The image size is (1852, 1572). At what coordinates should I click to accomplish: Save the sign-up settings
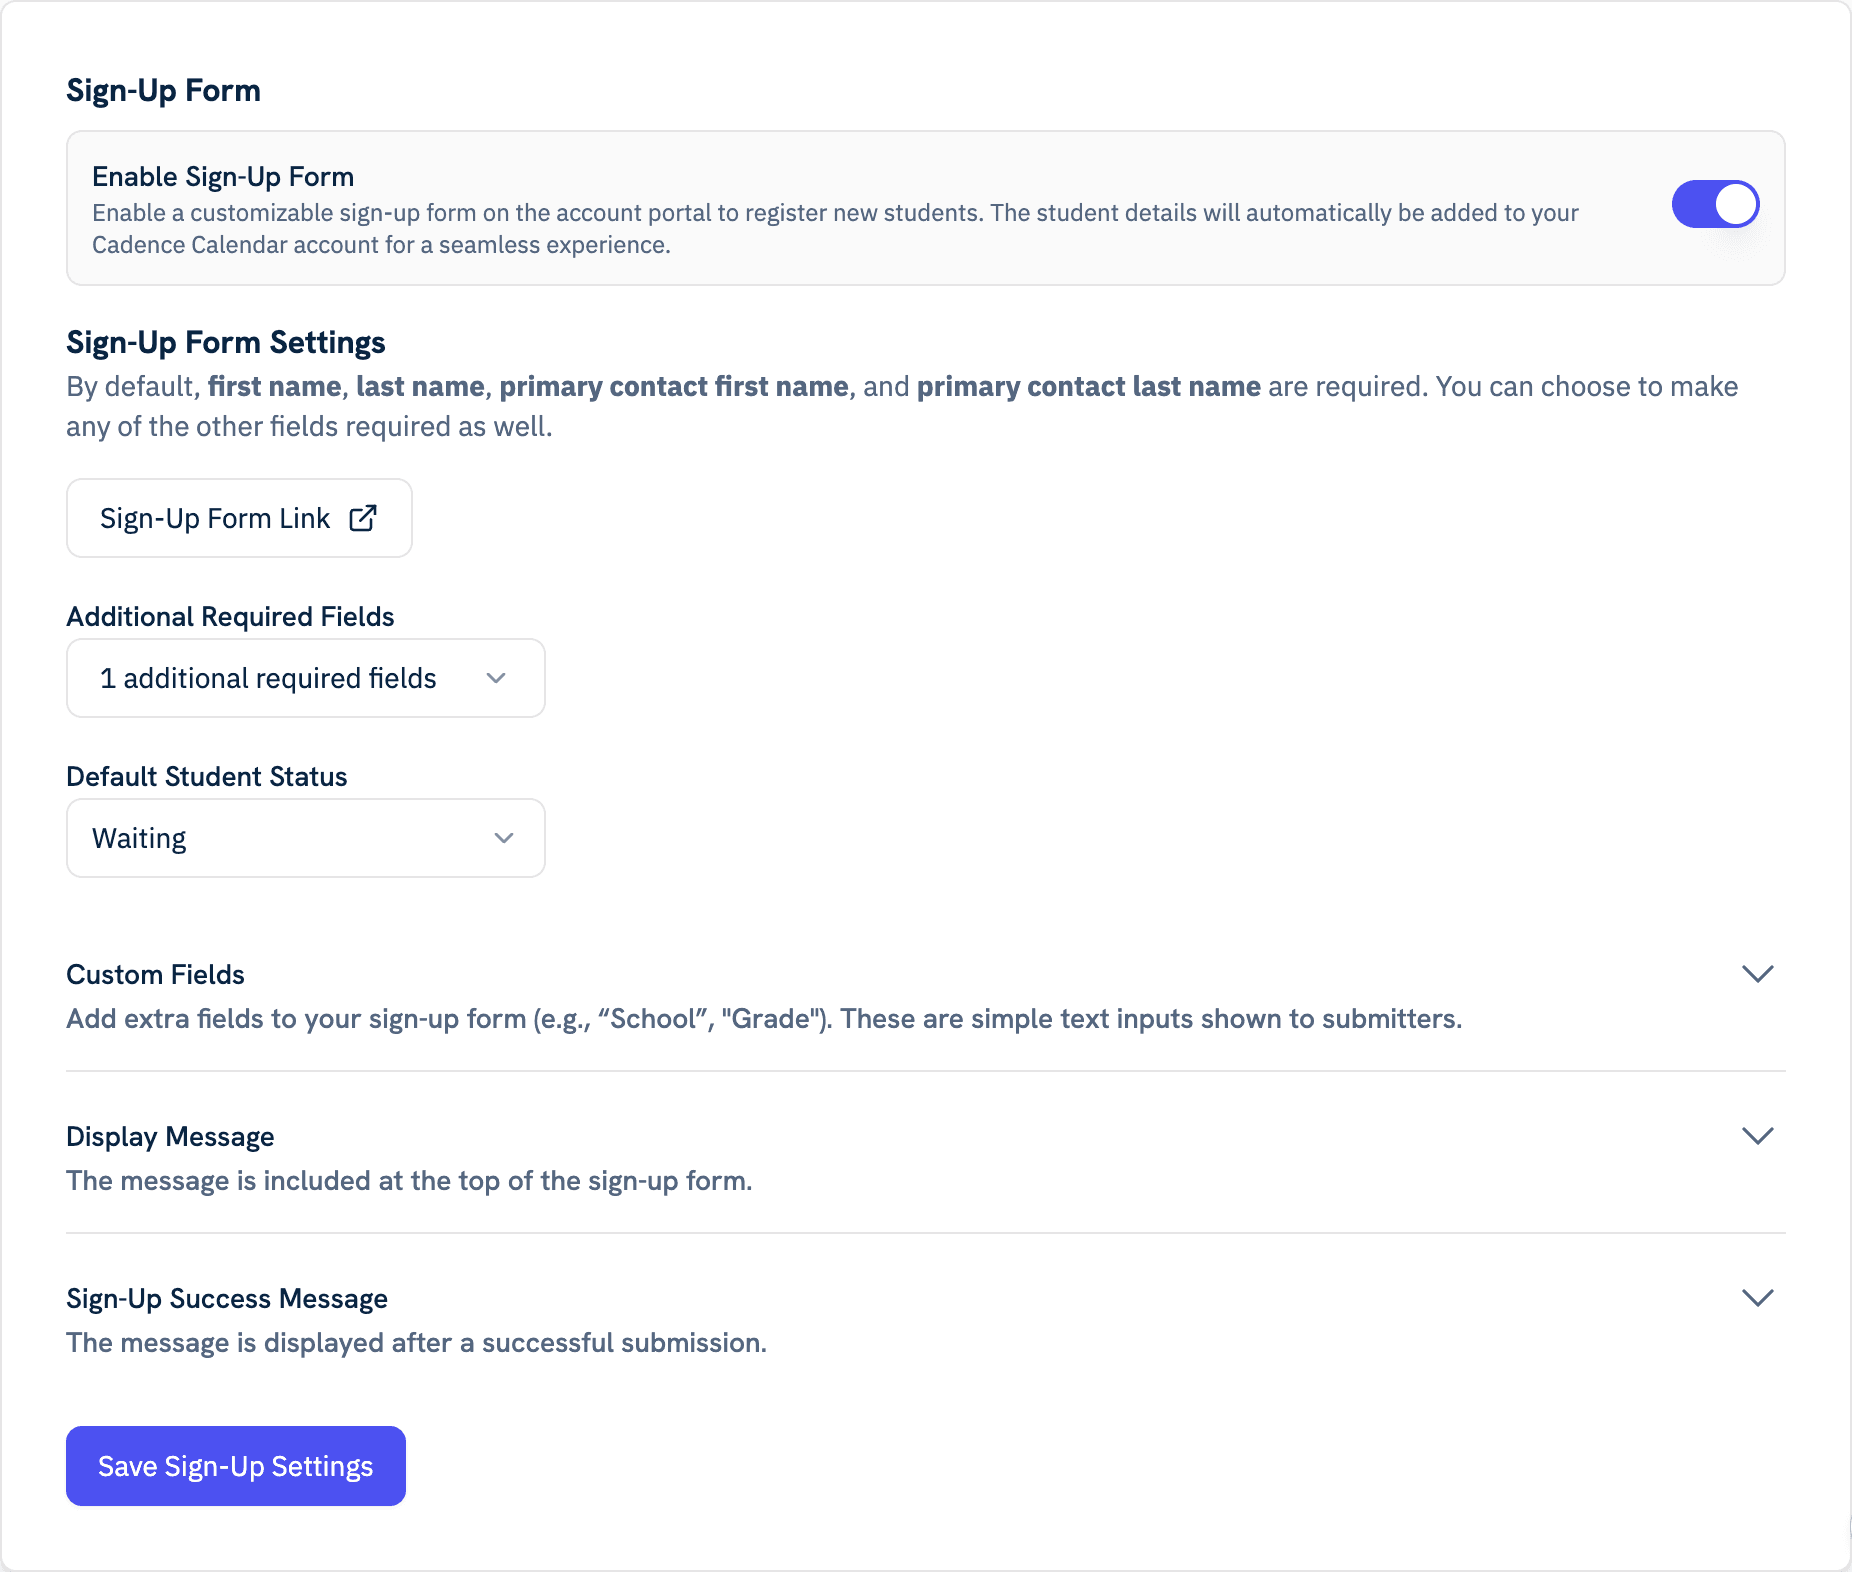236,1466
